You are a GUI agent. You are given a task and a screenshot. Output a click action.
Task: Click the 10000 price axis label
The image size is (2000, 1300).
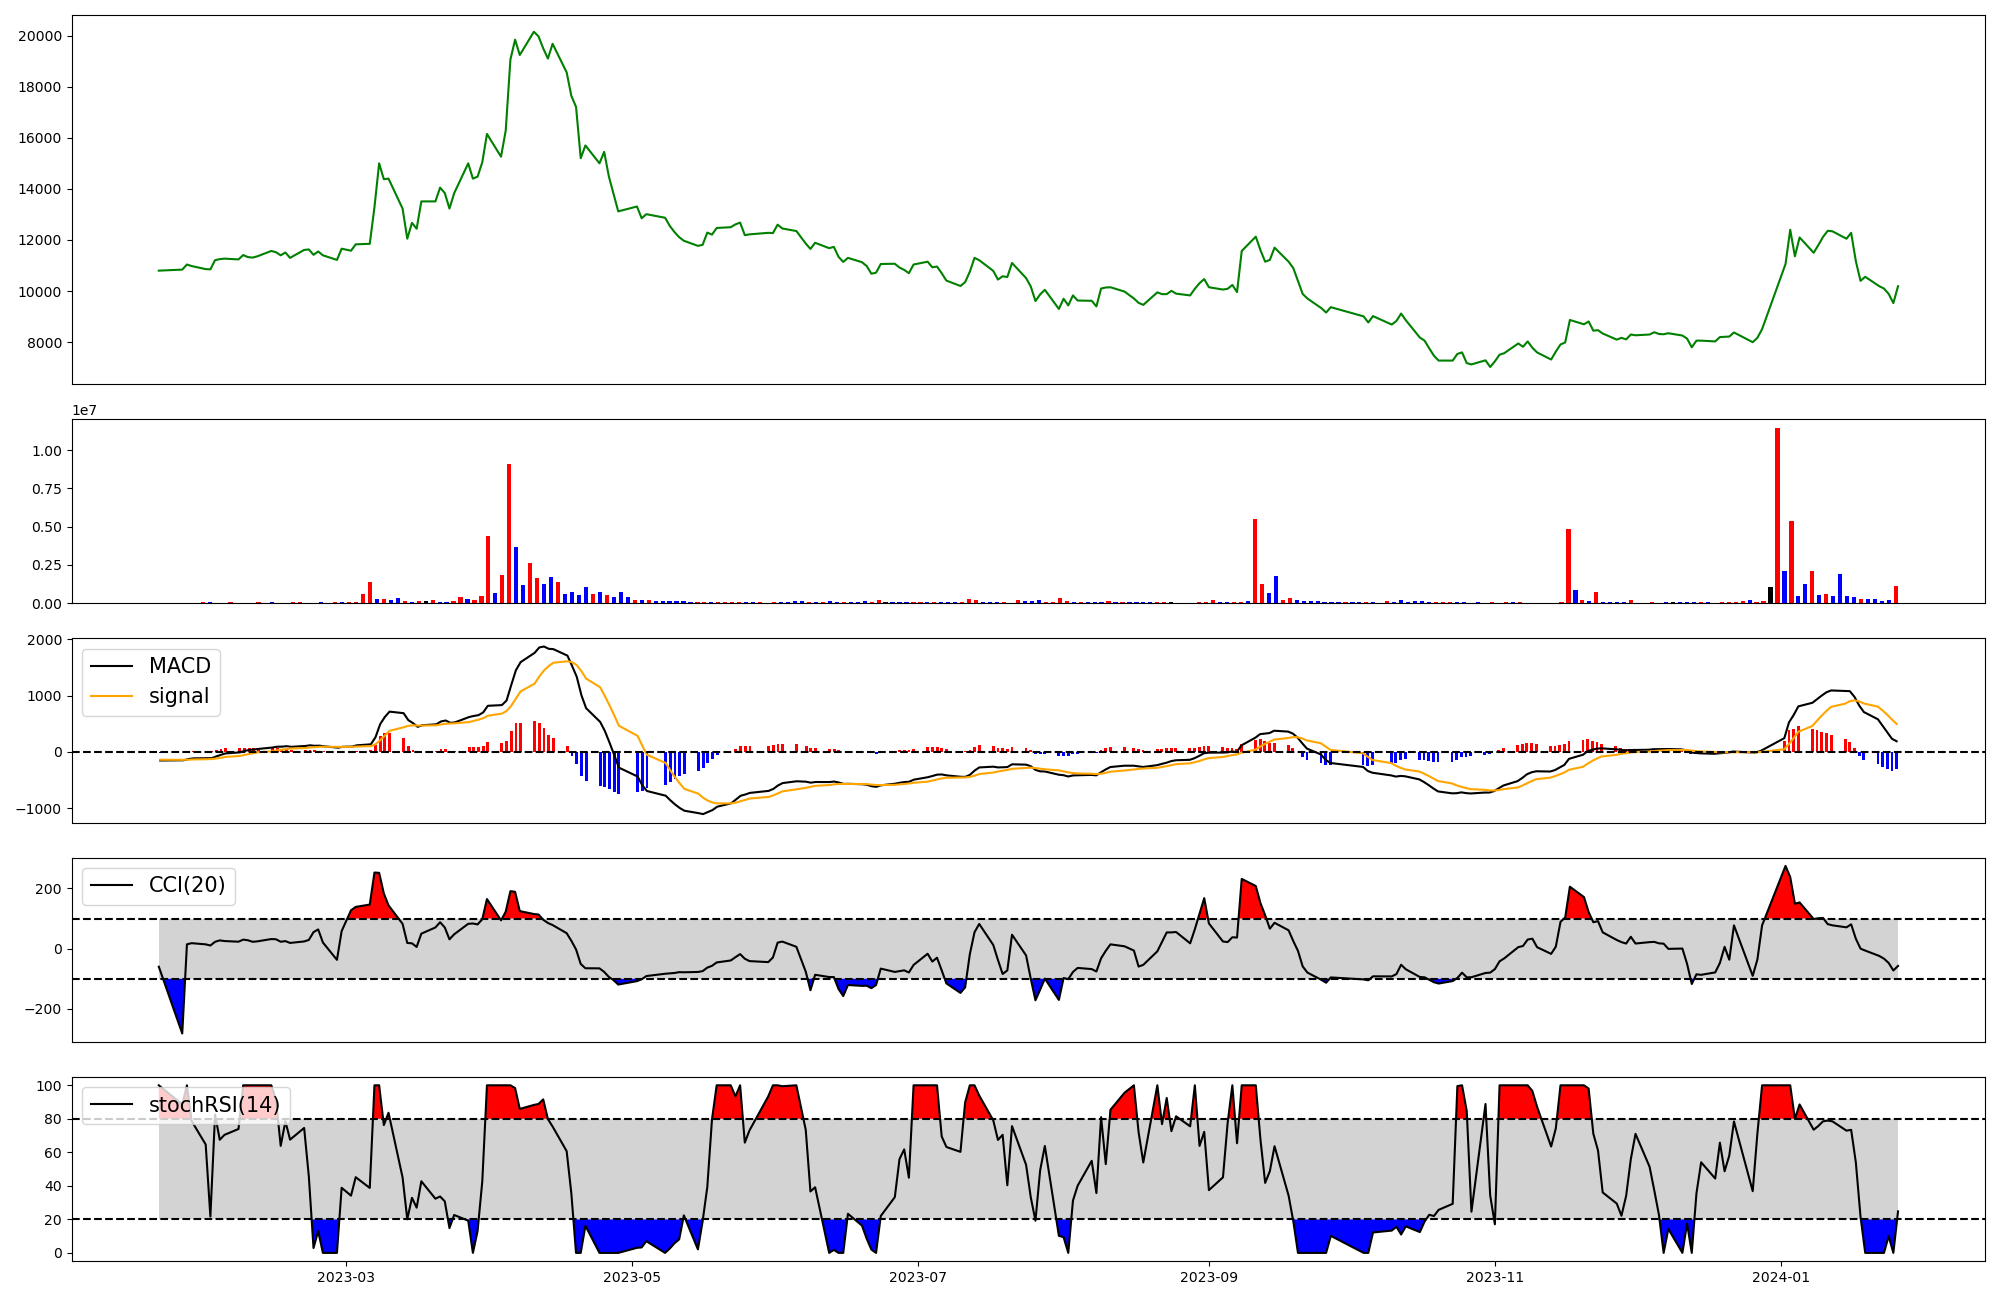[x=40, y=292]
